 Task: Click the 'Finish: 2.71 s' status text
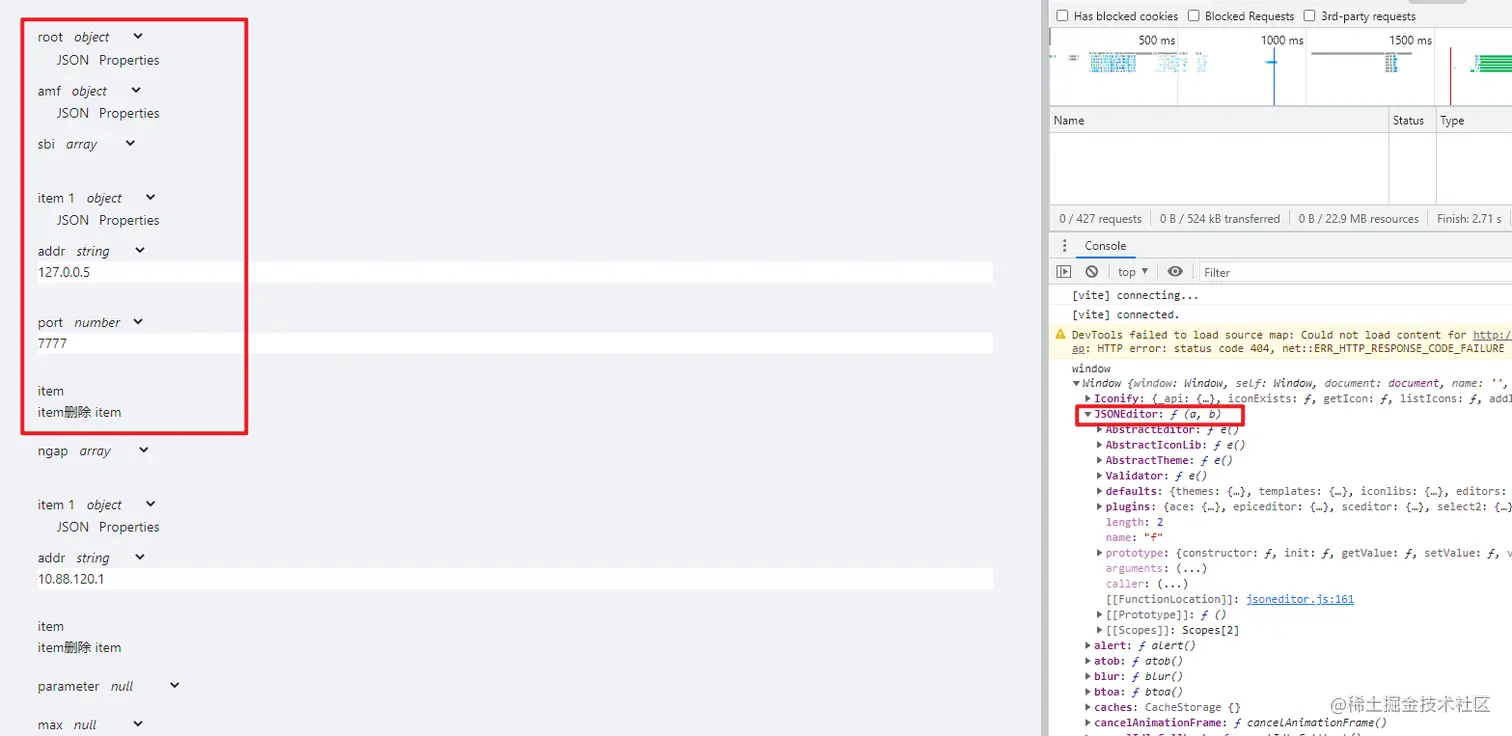tap(1470, 219)
